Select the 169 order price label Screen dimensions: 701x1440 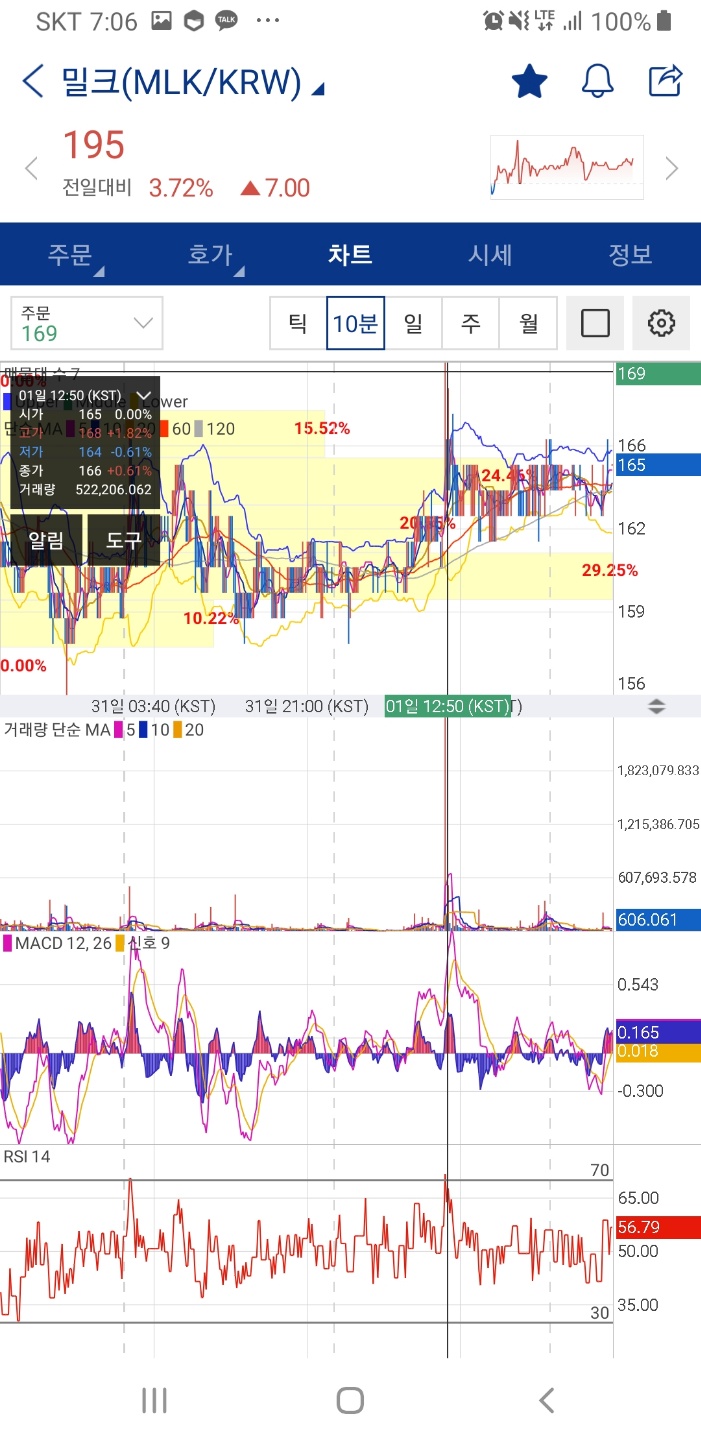click(x=659, y=374)
